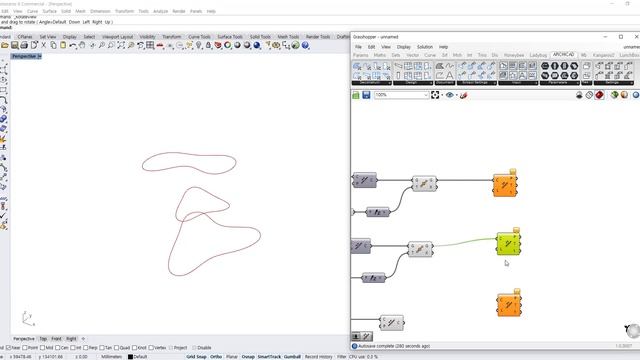Open the Grasshopper Solution menu
Image resolution: width=640 pixels, height=360 pixels.
click(424, 47)
